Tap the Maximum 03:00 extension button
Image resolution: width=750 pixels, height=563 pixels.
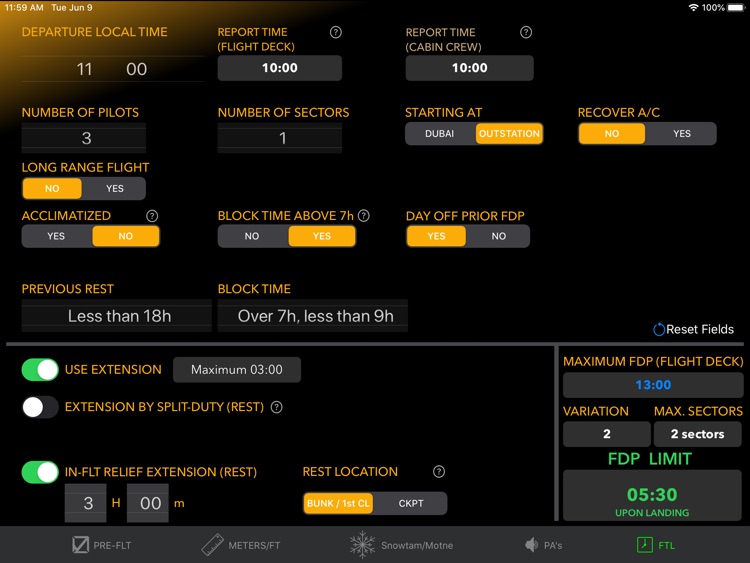pyautogui.click(x=237, y=370)
